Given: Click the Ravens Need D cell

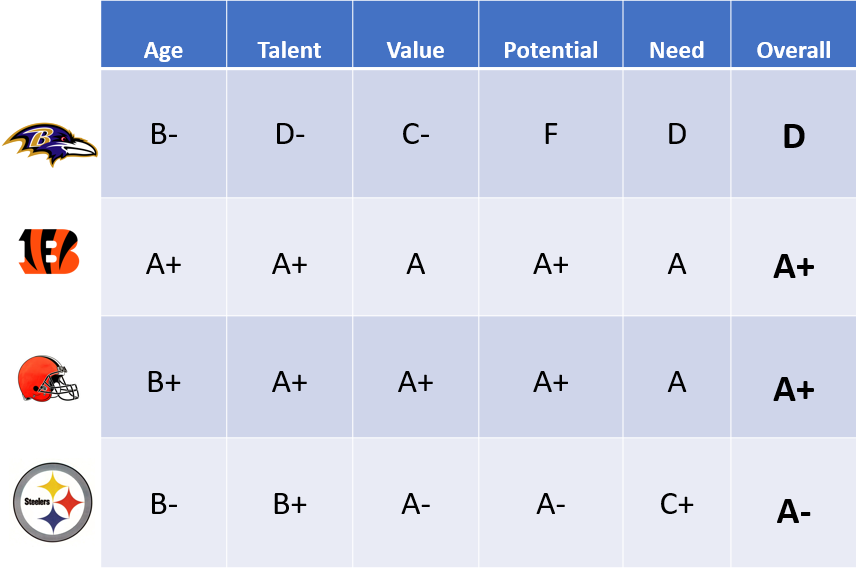Looking at the screenshot, I should pyautogui.click(x=676, y=133).
